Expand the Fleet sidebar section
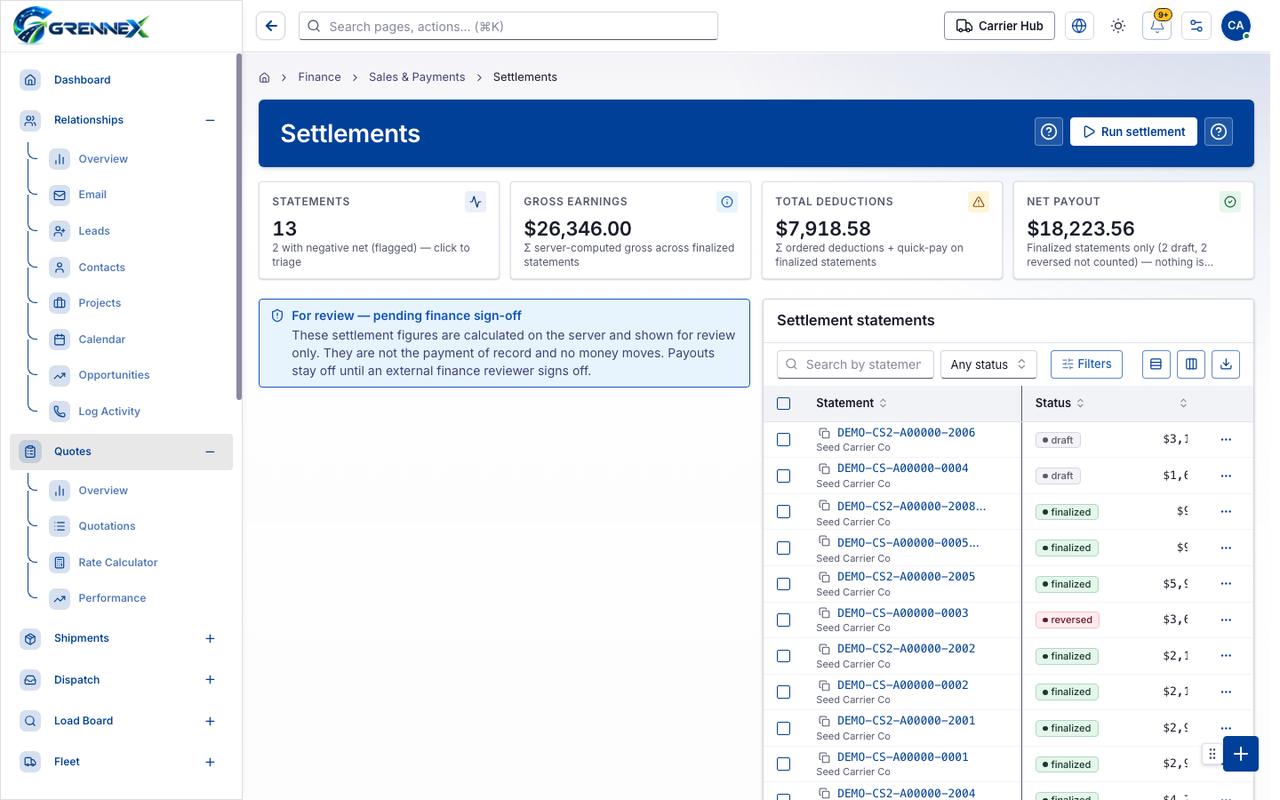The width and height of the screenshot is (1280, 800). [210, 762]
